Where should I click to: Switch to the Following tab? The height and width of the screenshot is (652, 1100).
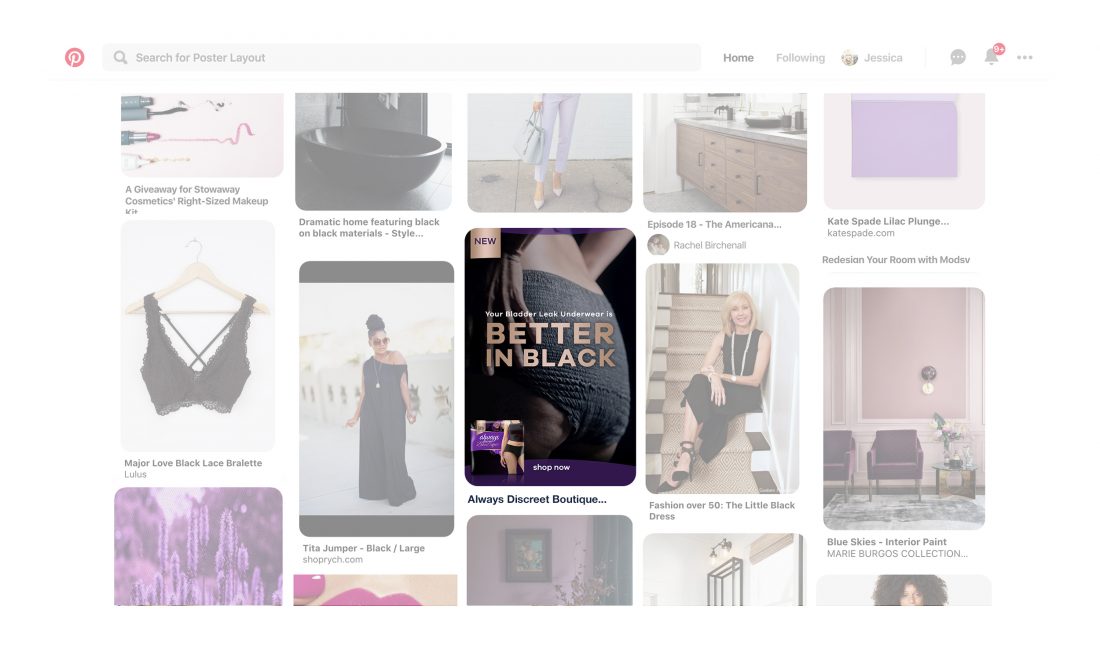point(800,58)
